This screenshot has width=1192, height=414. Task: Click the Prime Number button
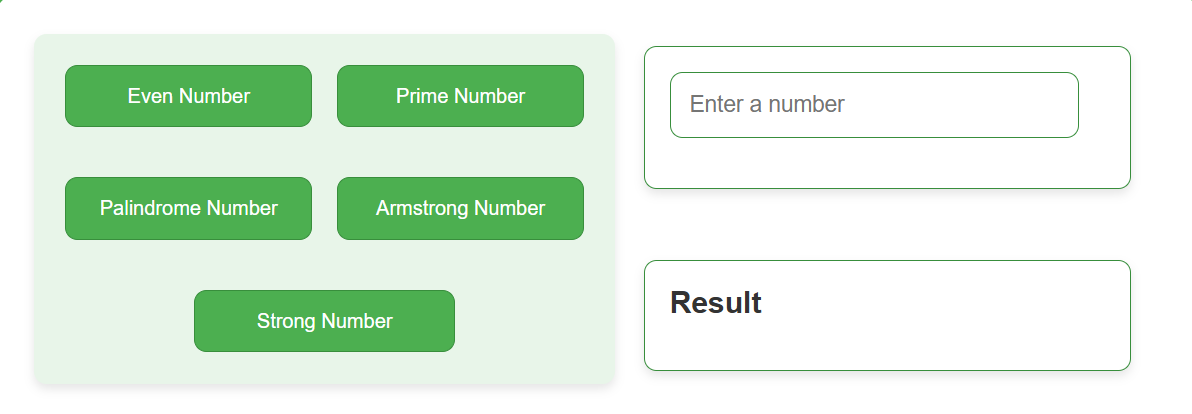tap(461, 96)
